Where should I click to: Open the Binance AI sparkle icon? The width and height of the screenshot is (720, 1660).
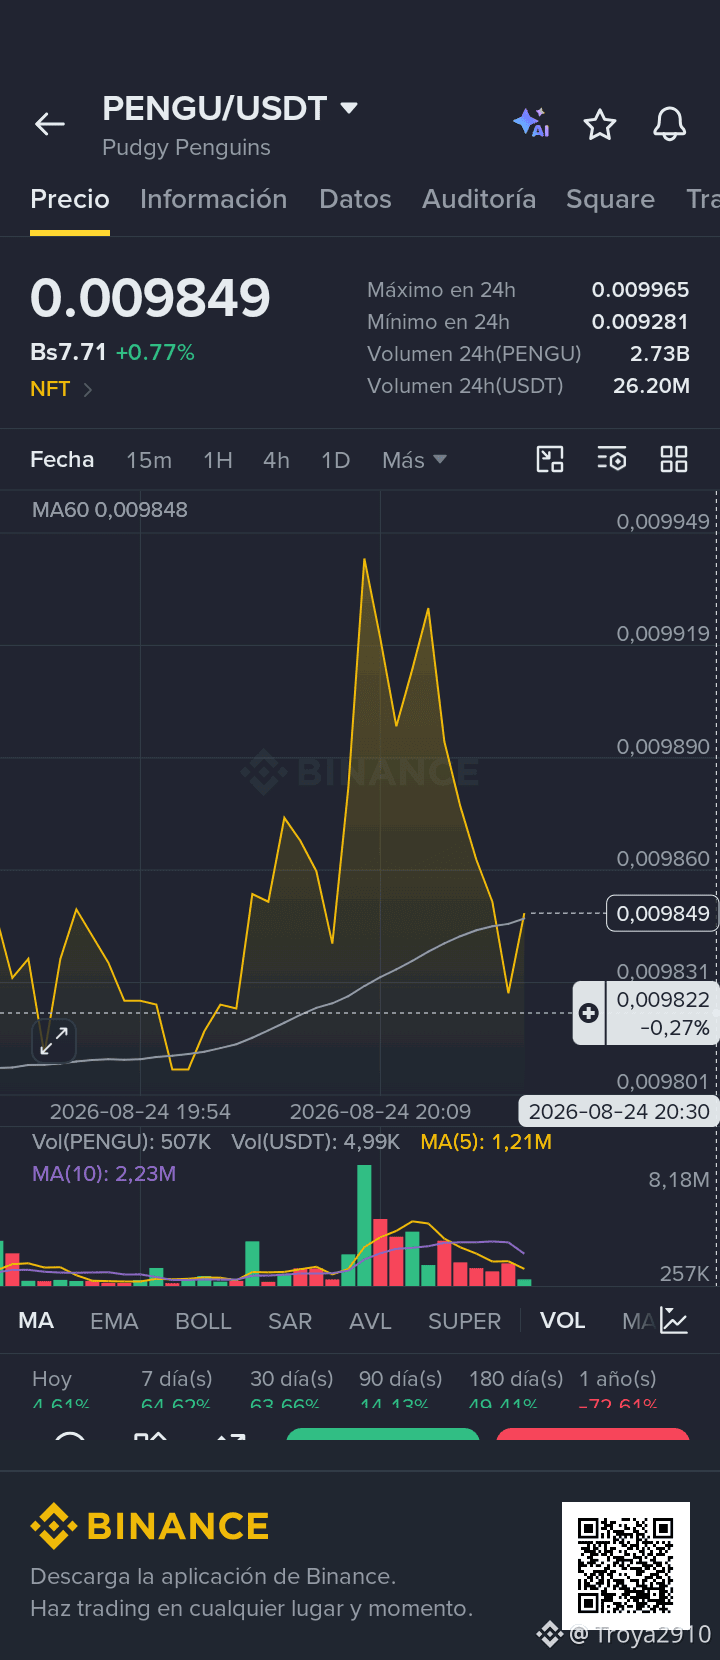click(531, 123)
